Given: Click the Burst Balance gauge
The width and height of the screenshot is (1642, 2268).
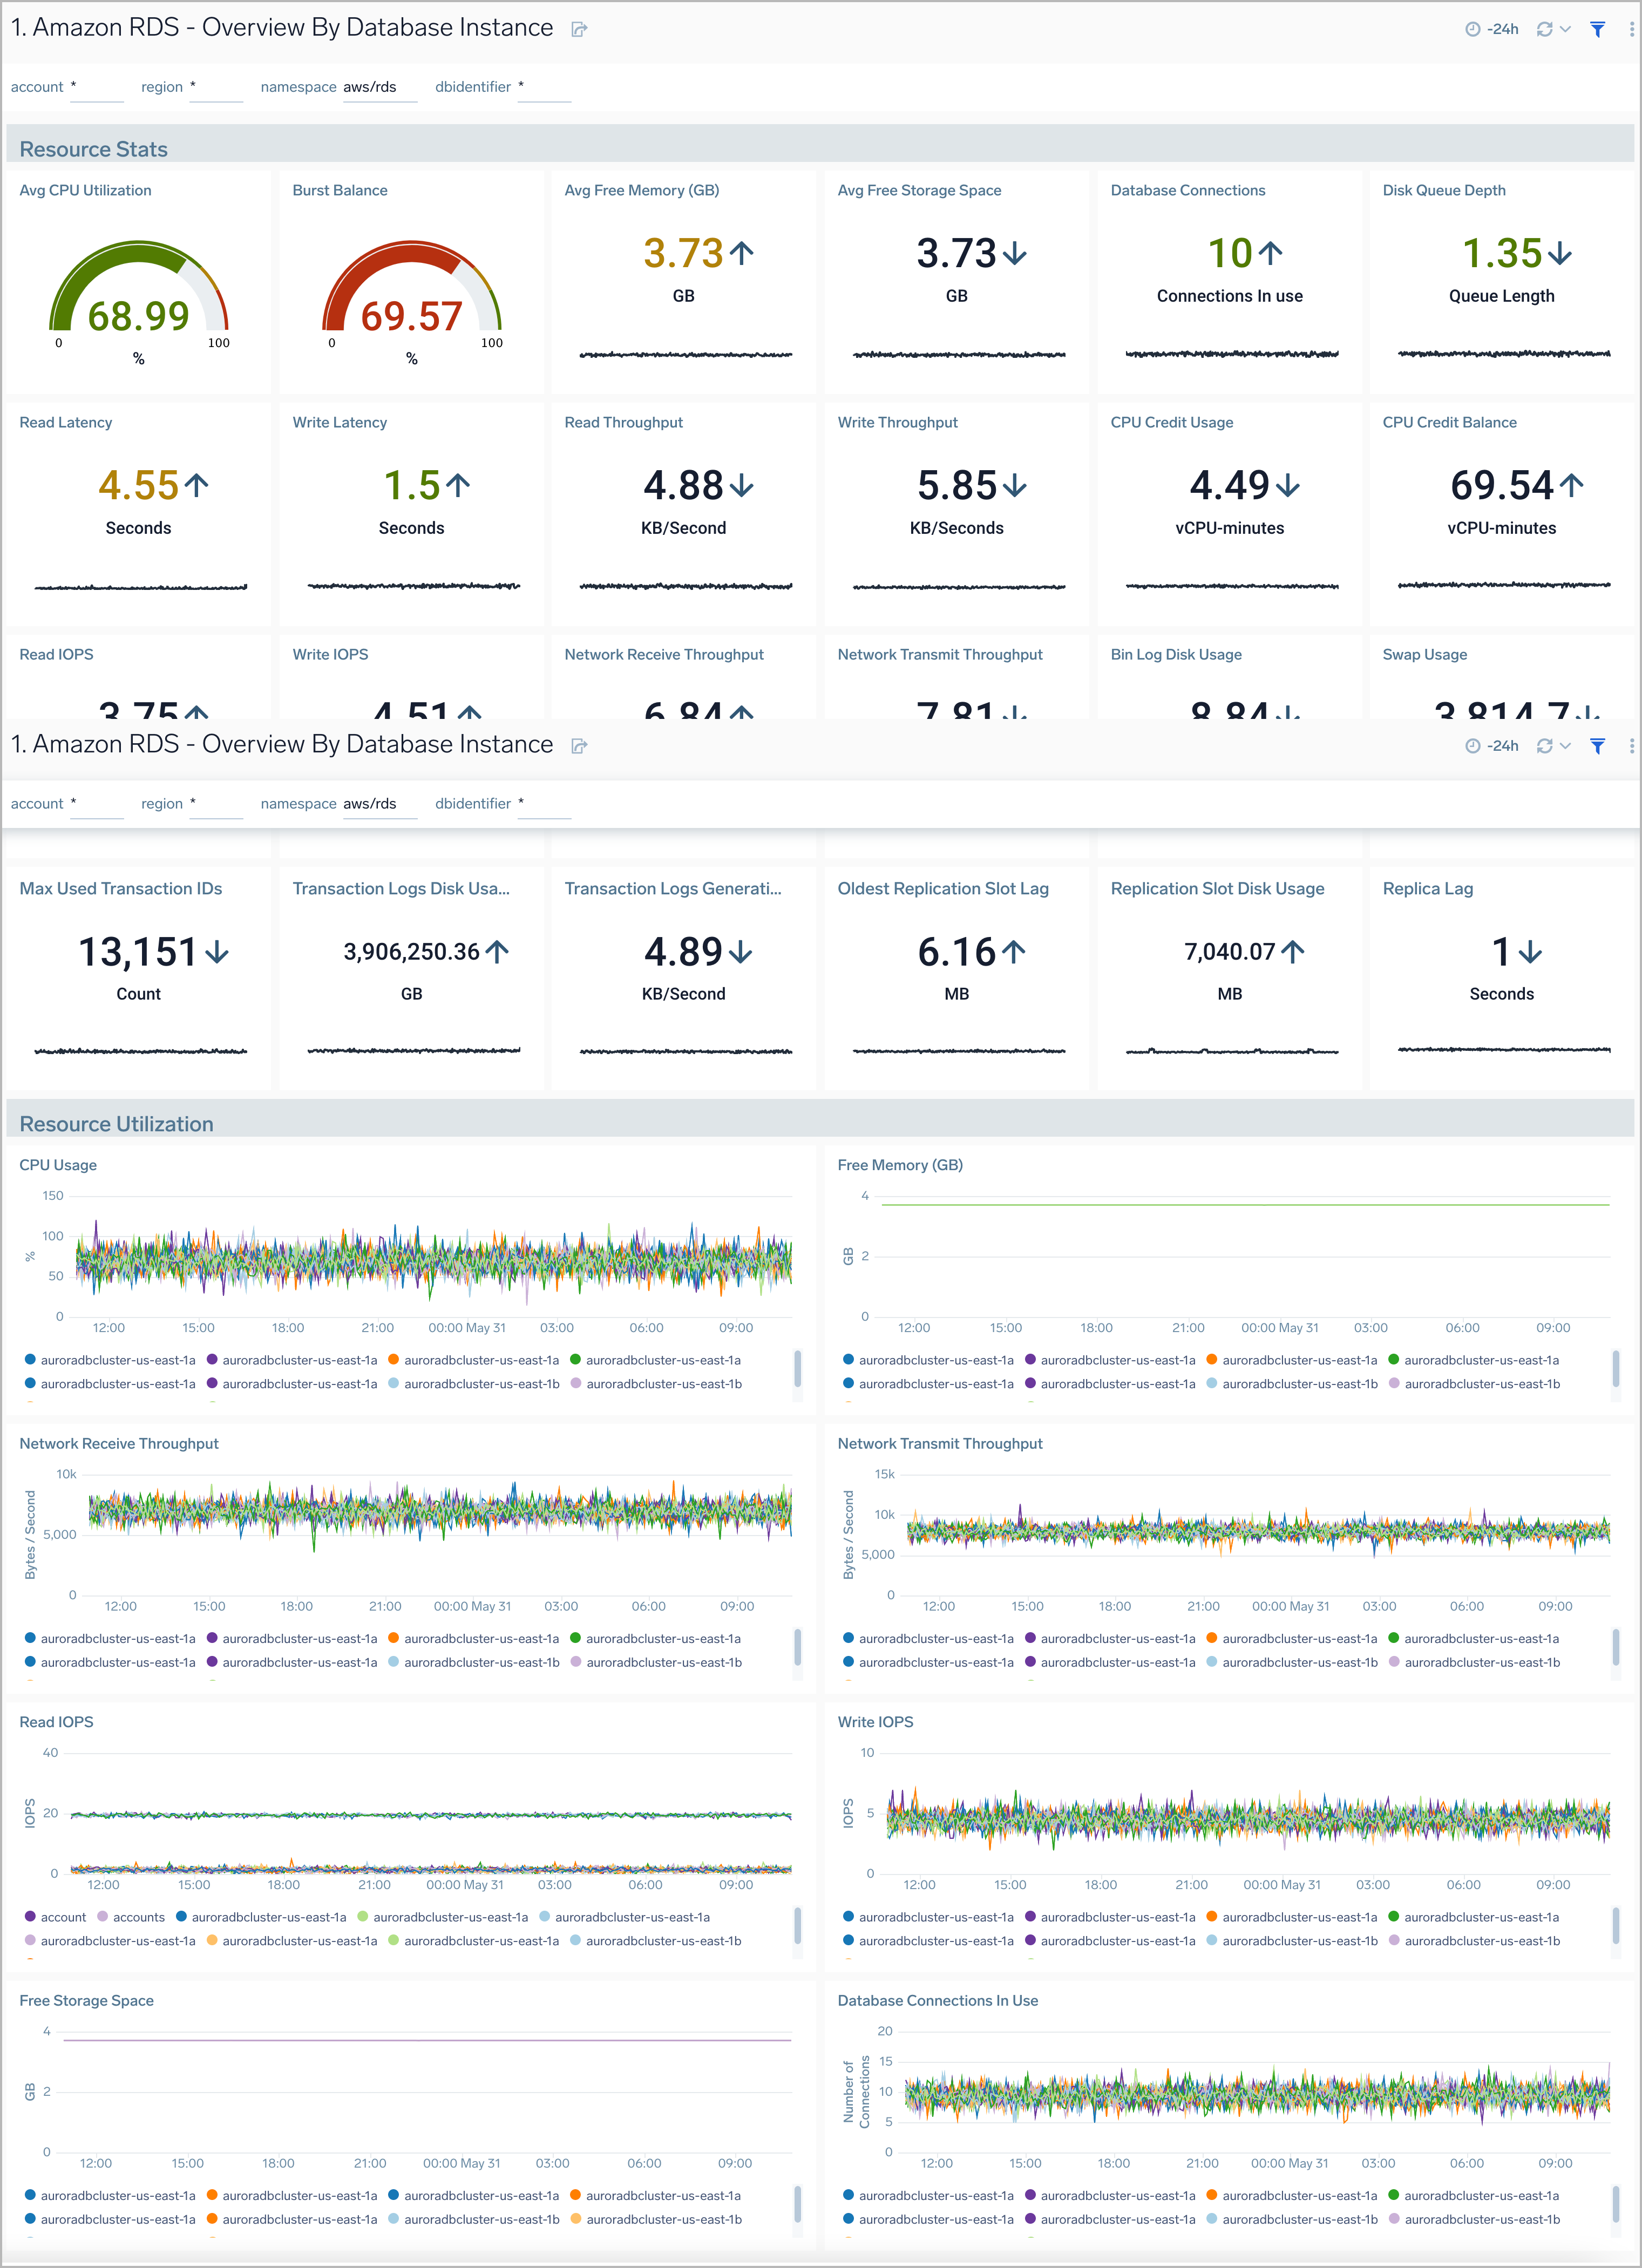Looking at the screenshot, I should 411,300.
